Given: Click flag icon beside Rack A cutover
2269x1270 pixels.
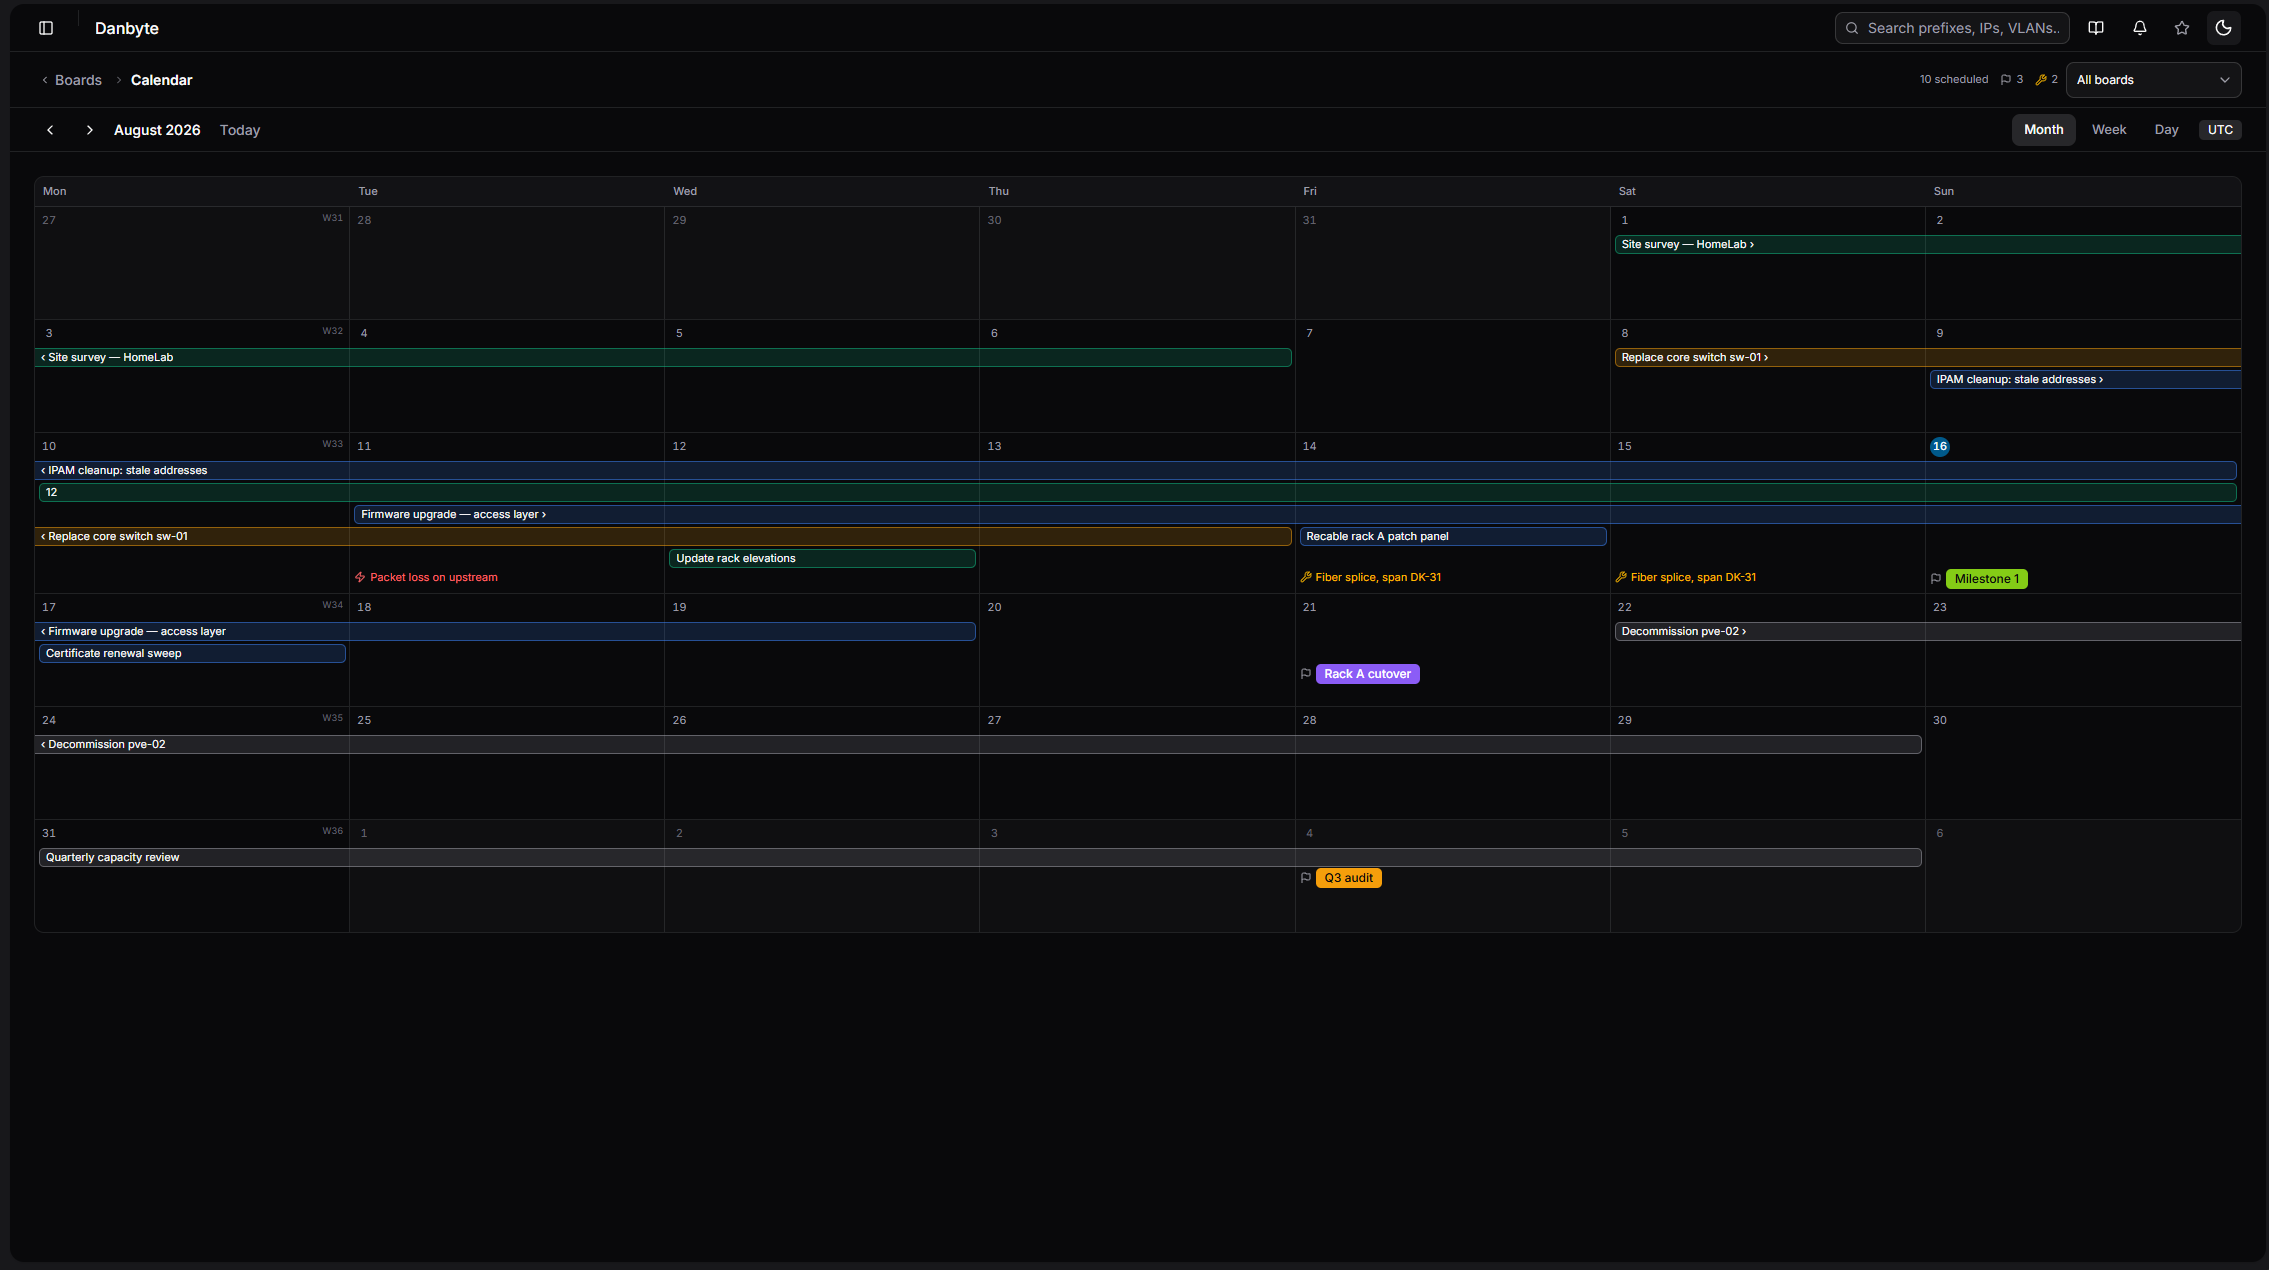Looking at the screenshot, I should [1306, 674].
